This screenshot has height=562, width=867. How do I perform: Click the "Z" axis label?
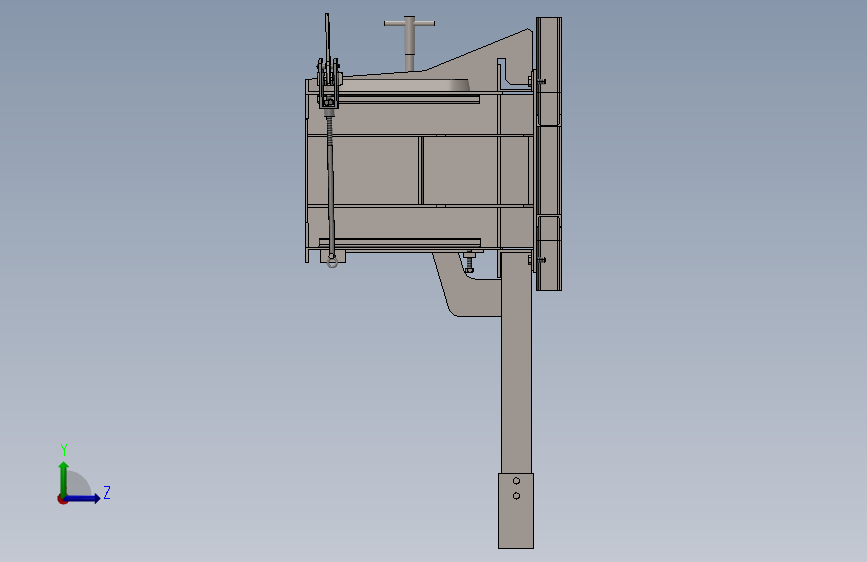point(107,492)
